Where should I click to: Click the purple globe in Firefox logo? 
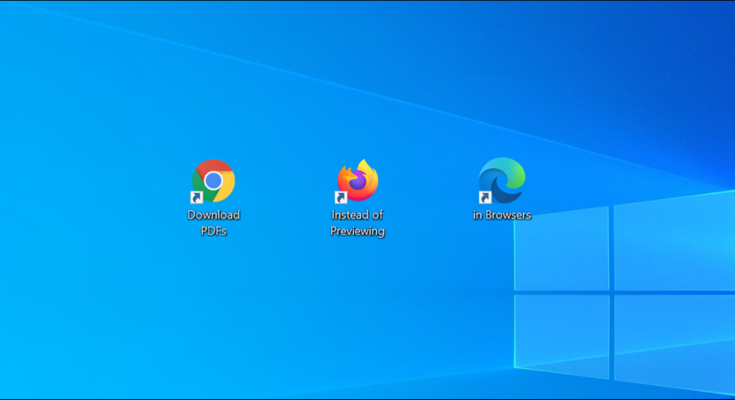point(356,183)
